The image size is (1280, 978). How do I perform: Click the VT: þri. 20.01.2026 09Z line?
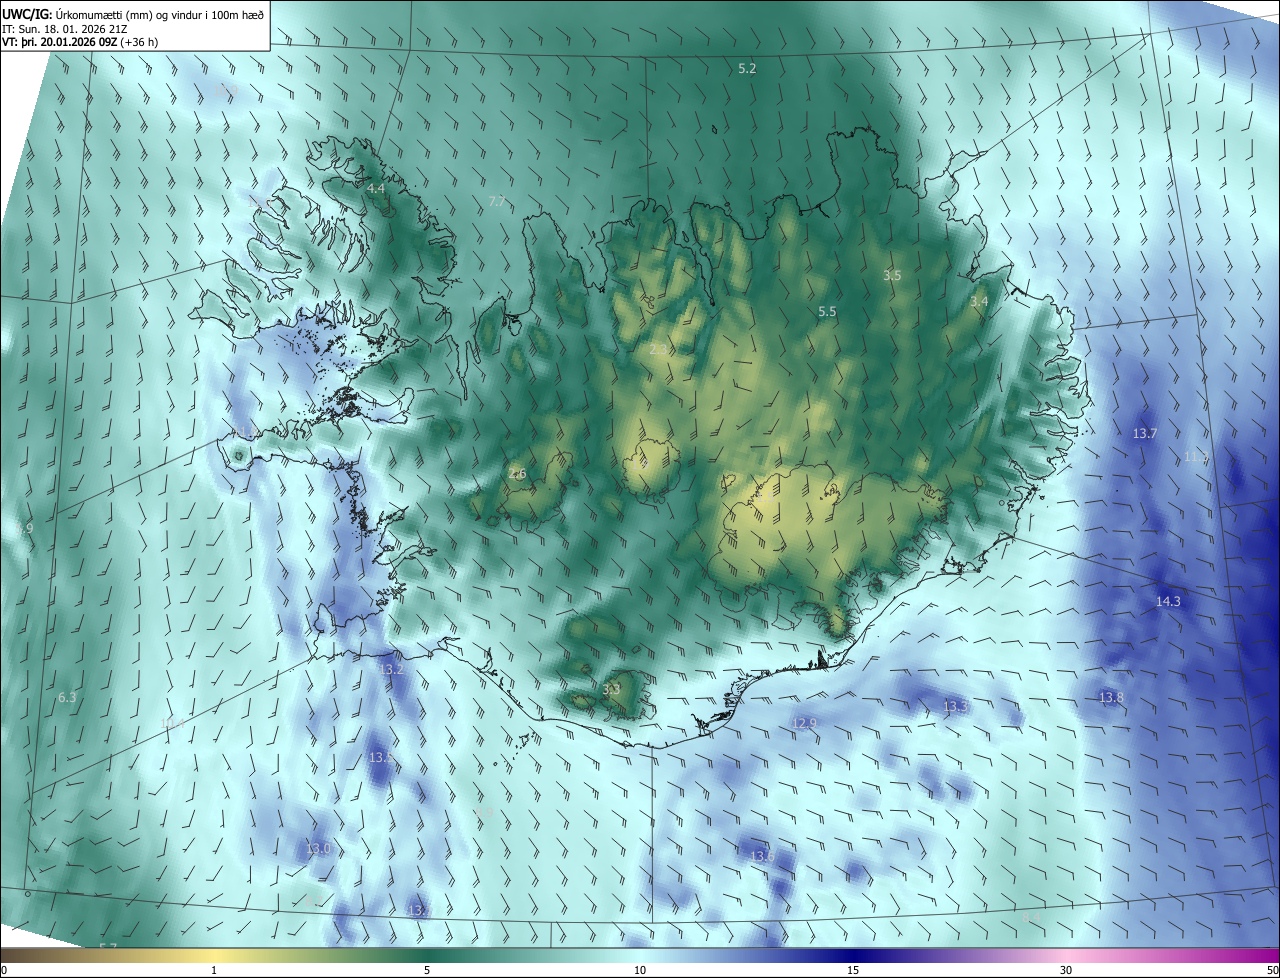point(80,42)
